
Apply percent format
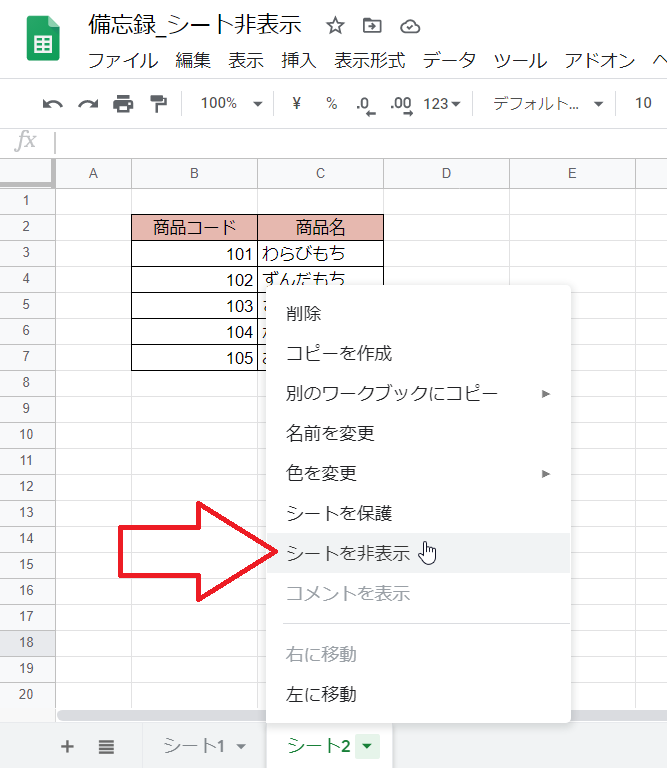click(332, 103)
